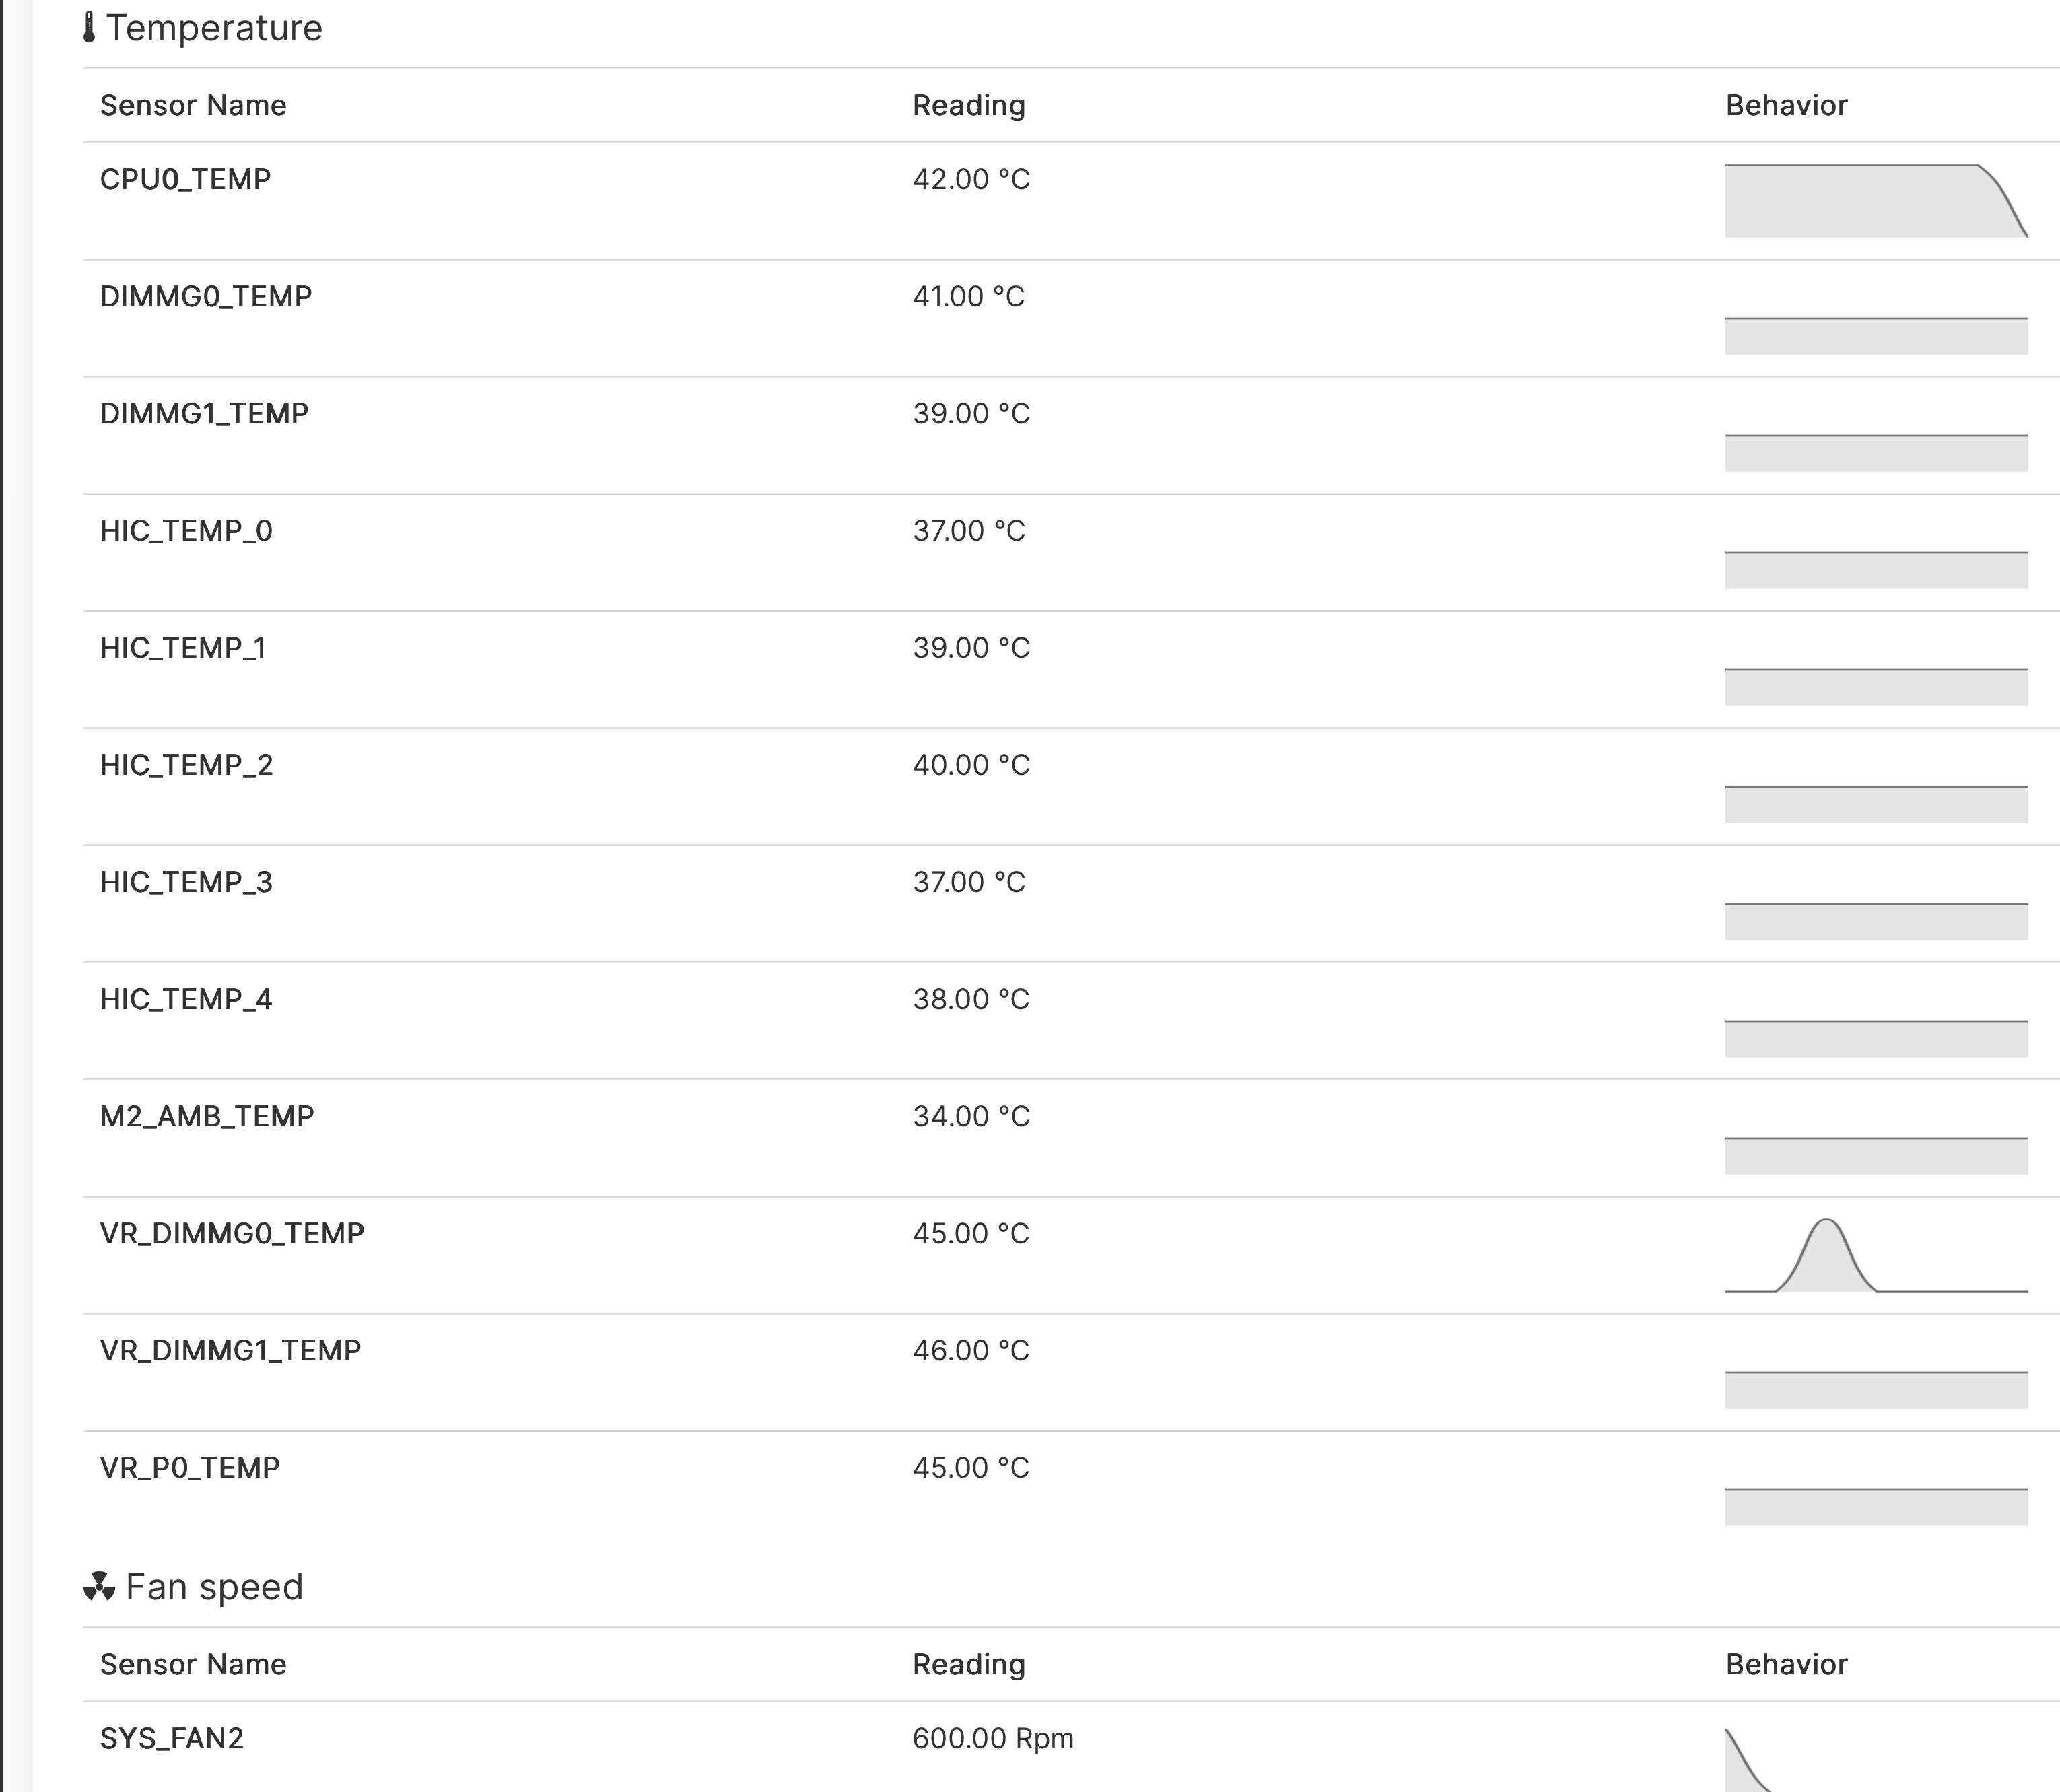The height and width of the screenshot is (1792, 2060).
Task: Click the Temperature table Sensor Name header
Action: [193, 105]
